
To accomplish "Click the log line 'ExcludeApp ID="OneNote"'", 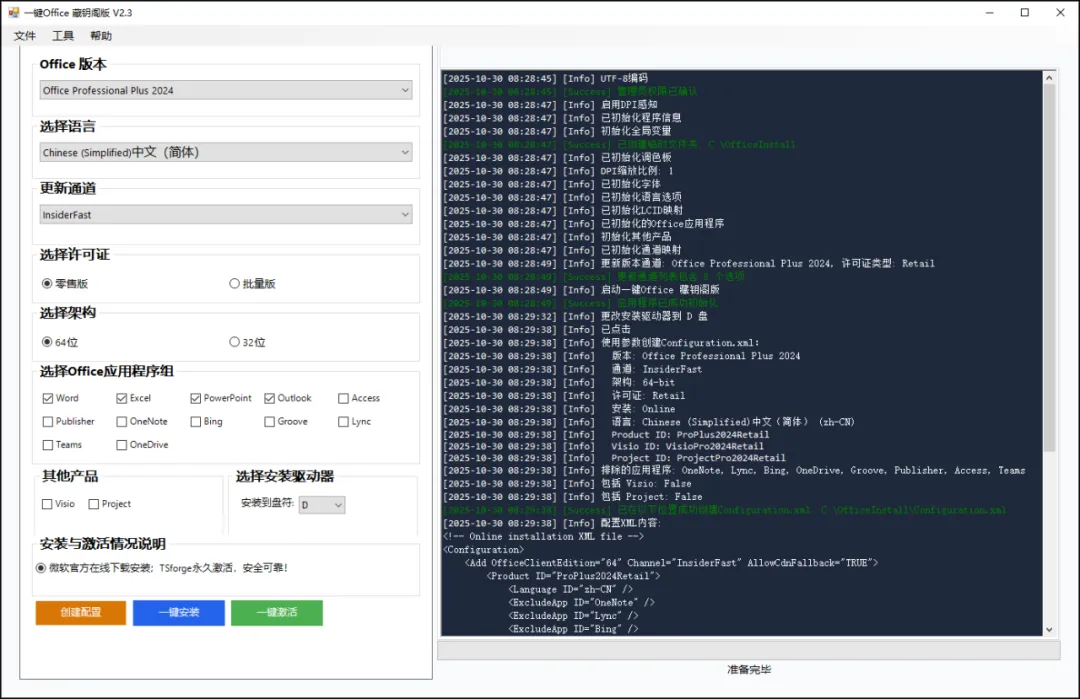I will (x=582, y=603).
